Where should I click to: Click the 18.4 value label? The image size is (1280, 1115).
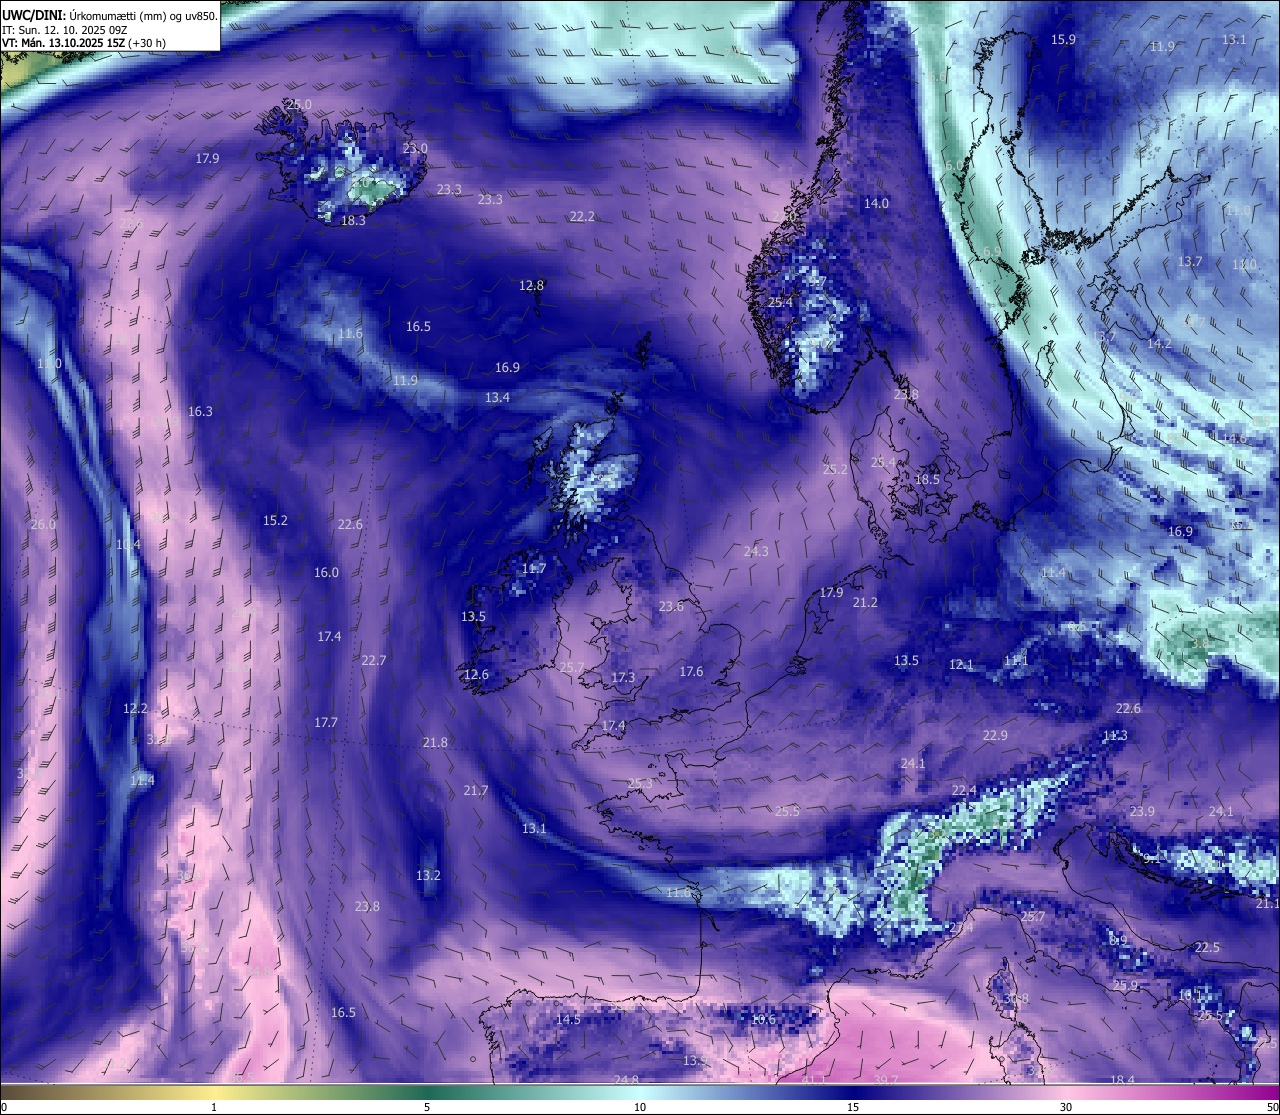(x=1122, y=1079)
